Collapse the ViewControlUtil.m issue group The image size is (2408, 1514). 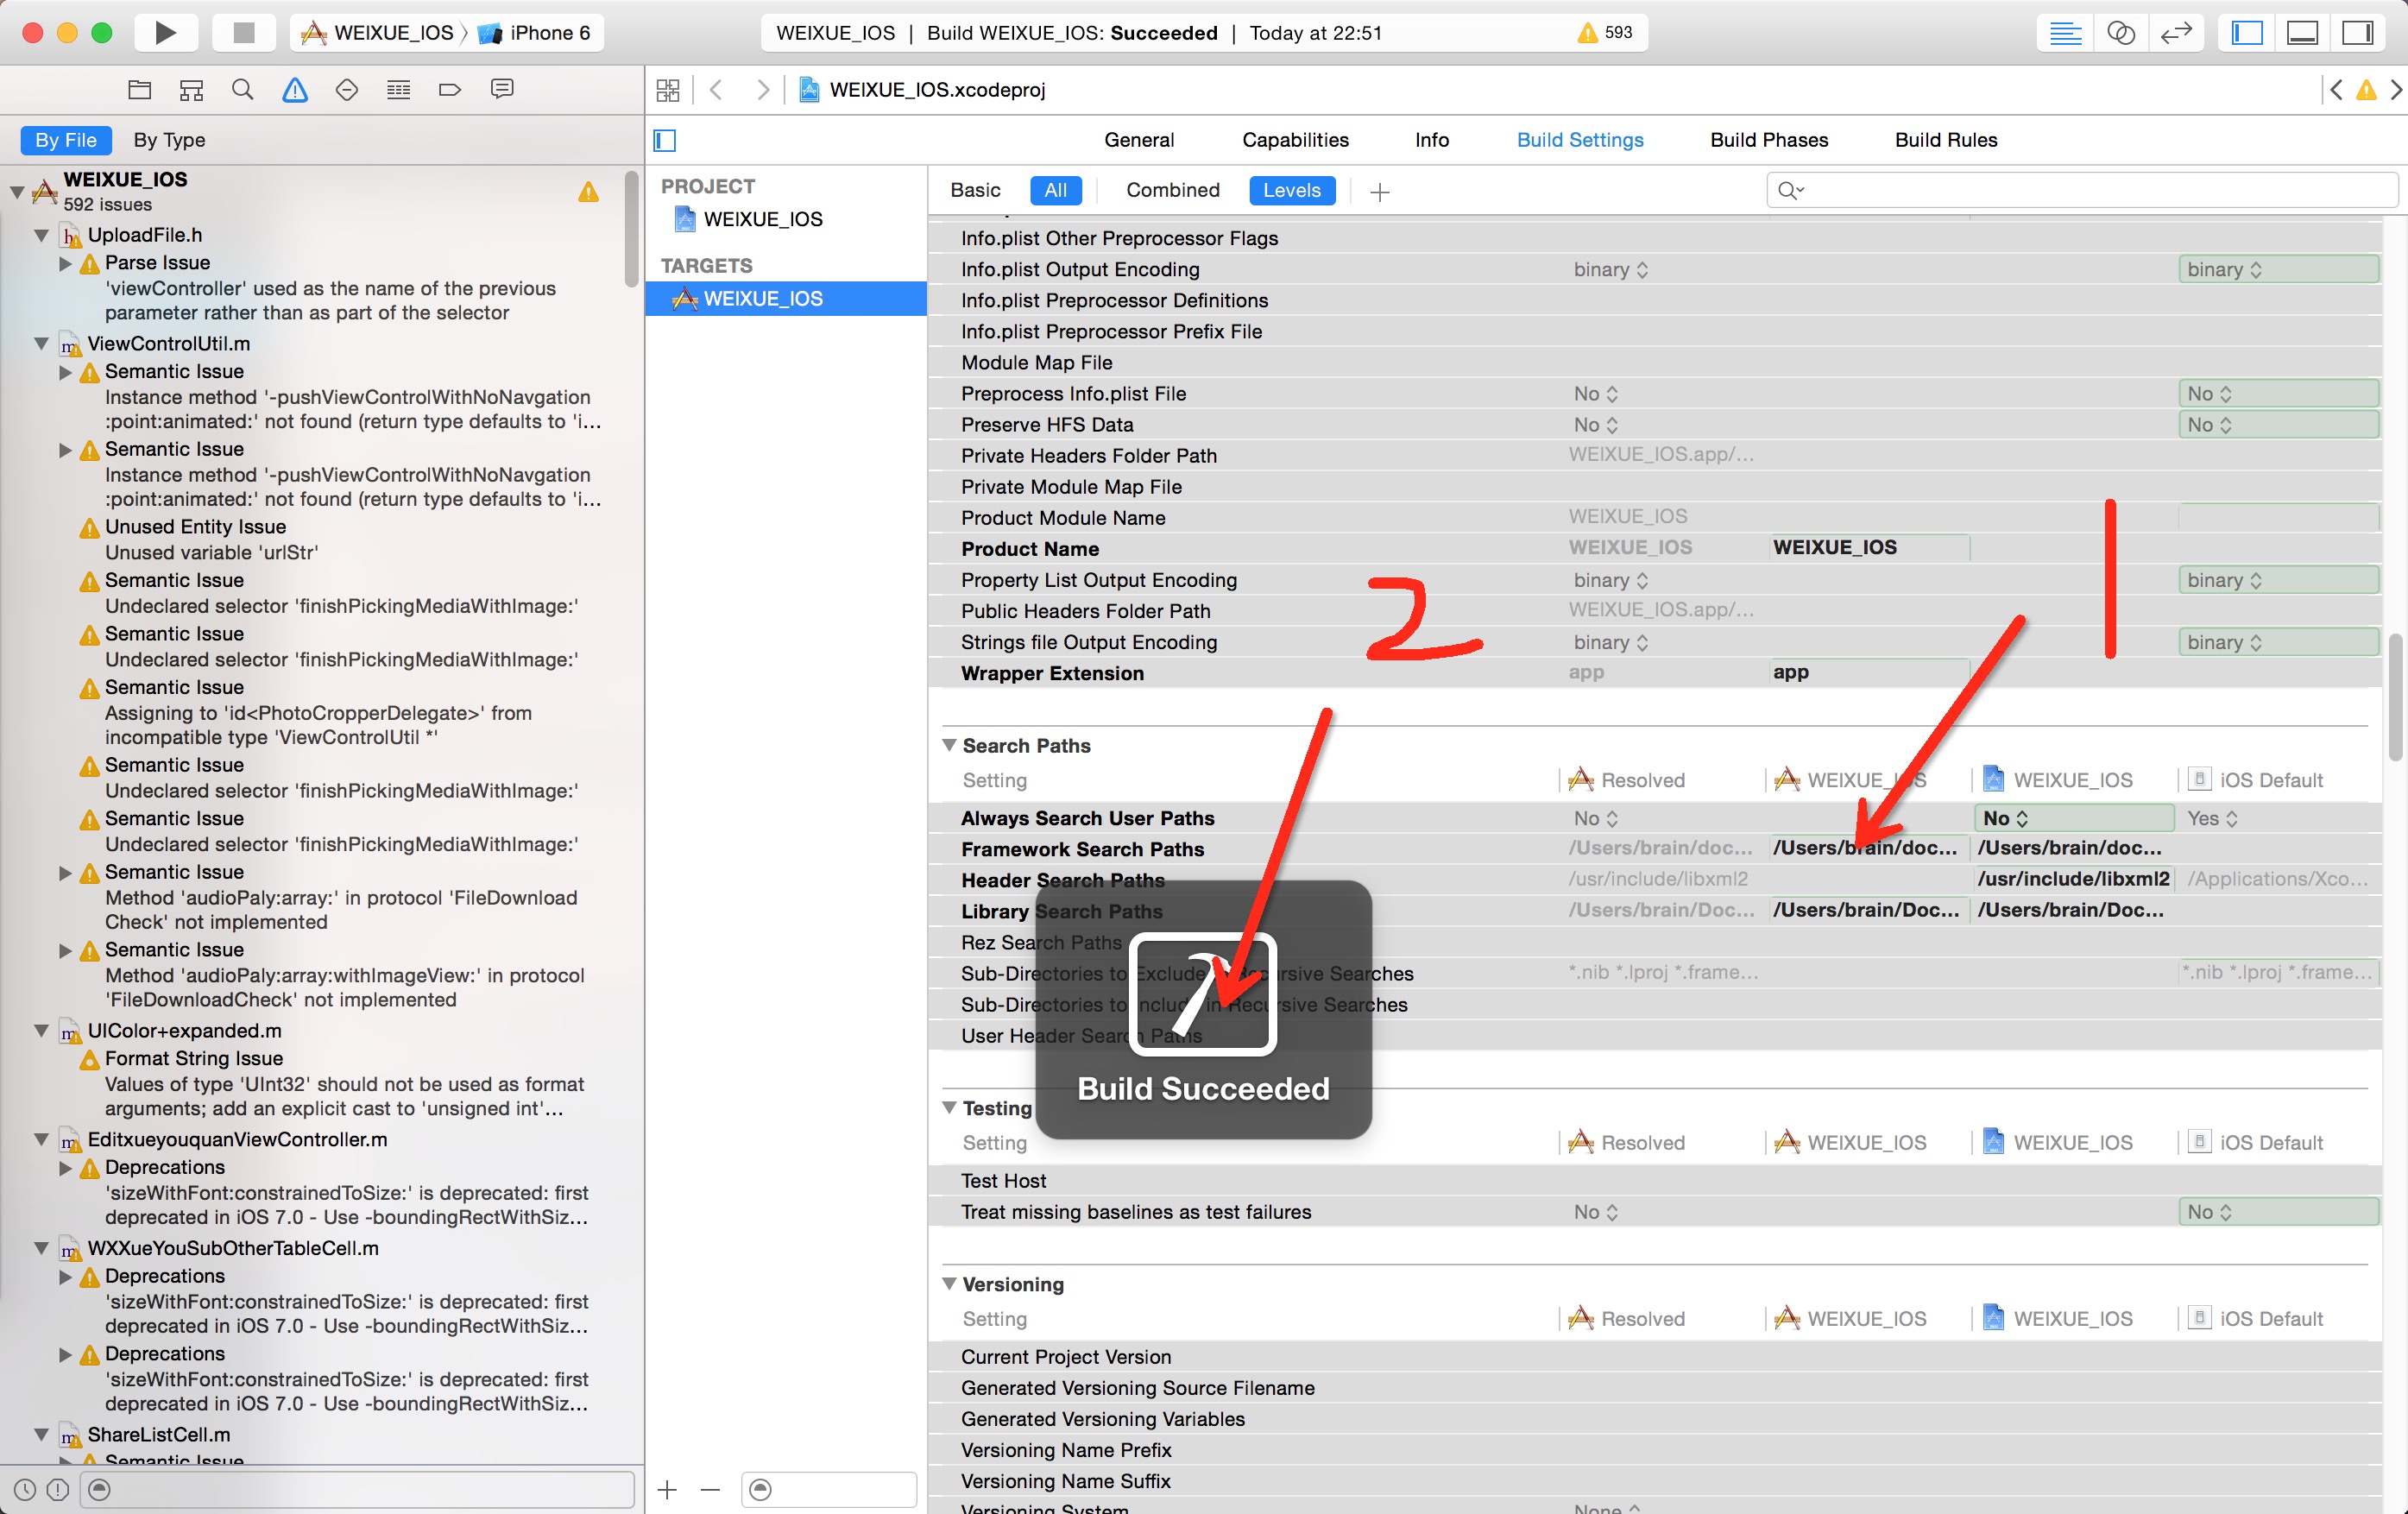click(x=41, y=344)
